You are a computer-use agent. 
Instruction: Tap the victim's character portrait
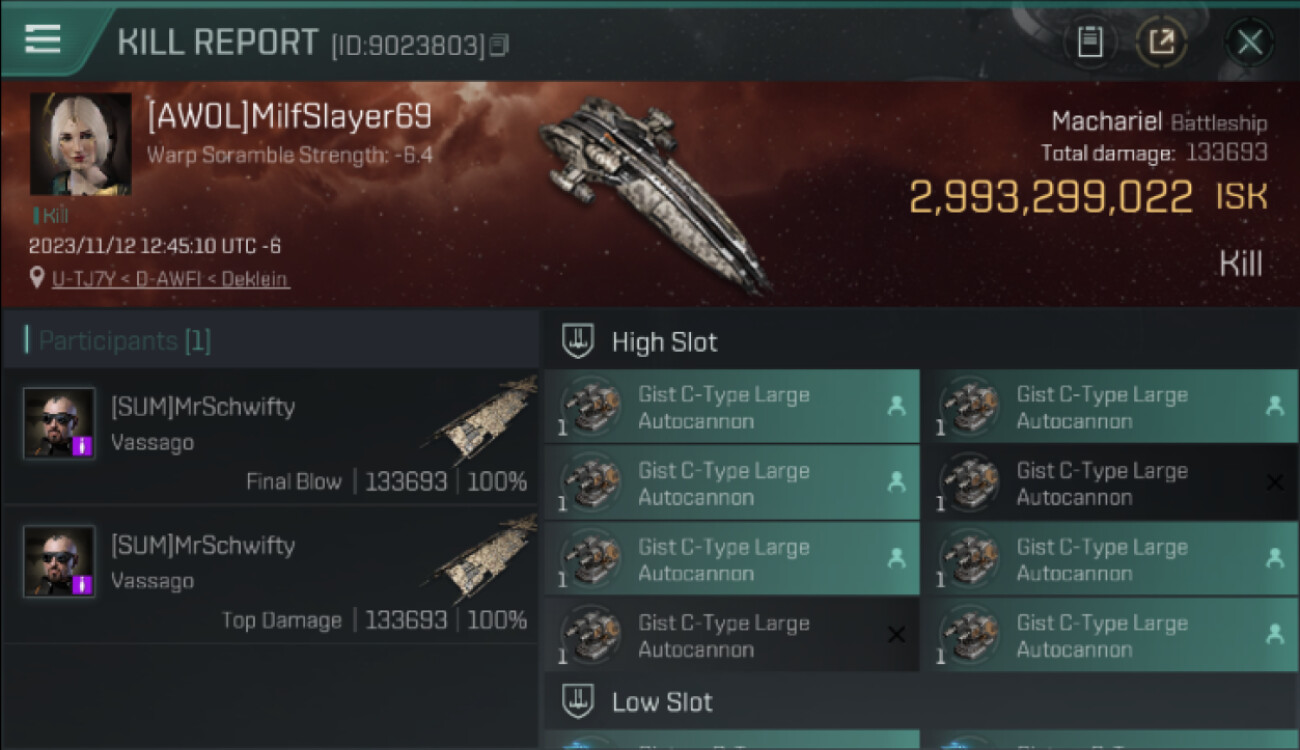[x=80, y=144]
